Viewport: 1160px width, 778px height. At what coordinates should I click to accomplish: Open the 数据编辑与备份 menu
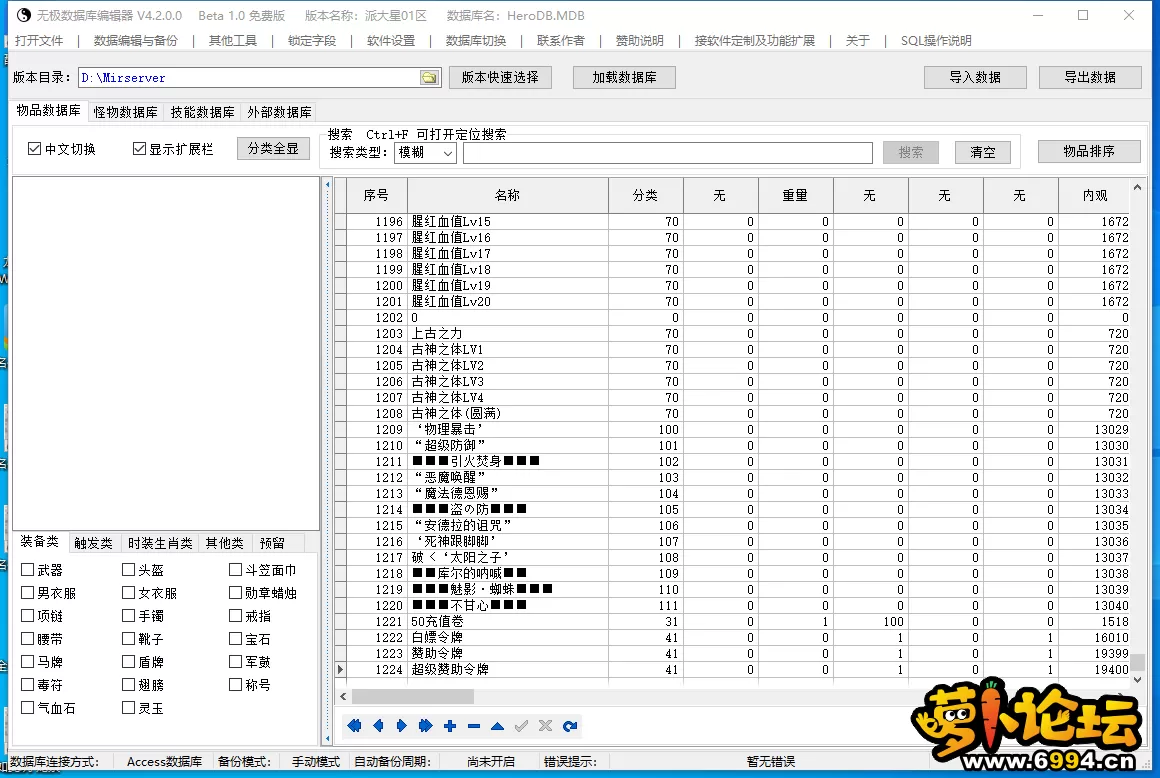coord(136,41)
